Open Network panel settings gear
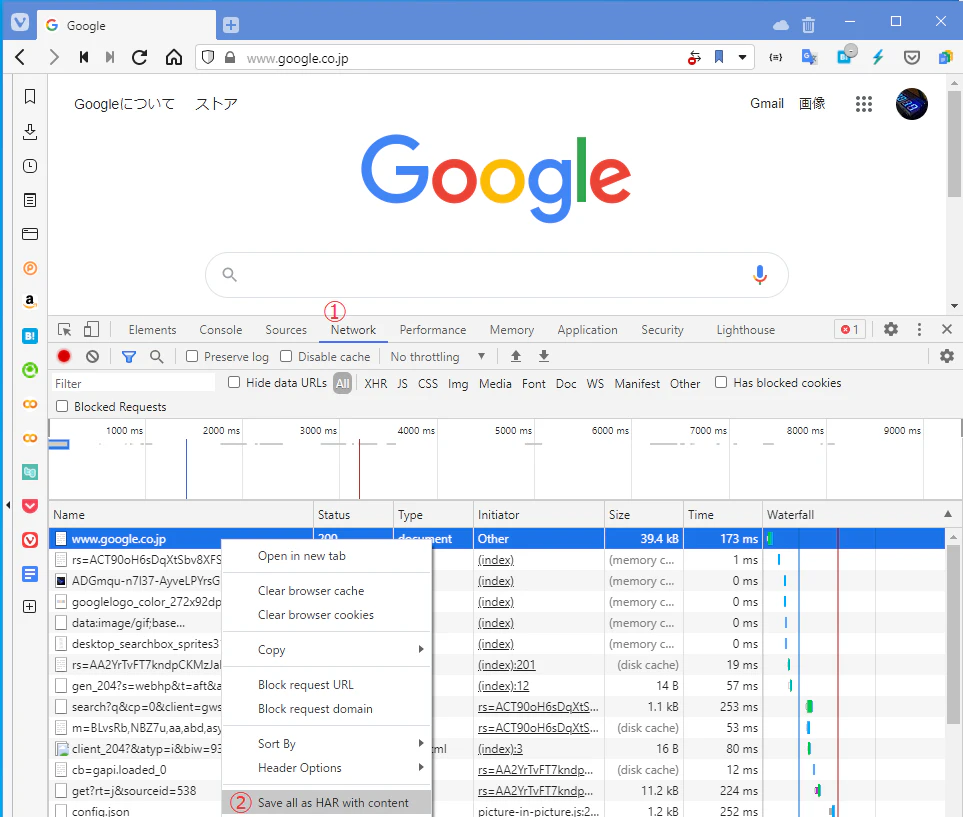 tap(946, 356)
